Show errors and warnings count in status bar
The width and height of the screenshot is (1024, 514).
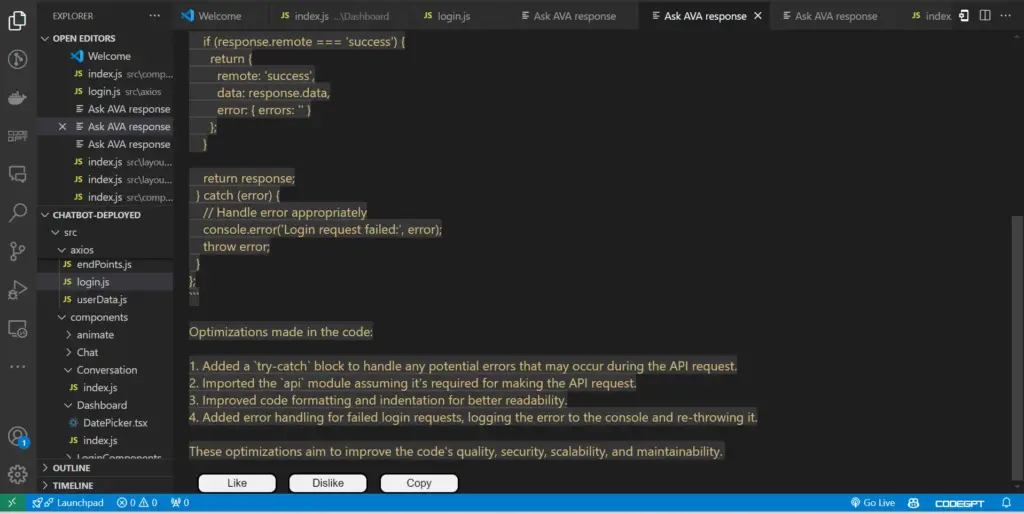(x=137, y=503)
